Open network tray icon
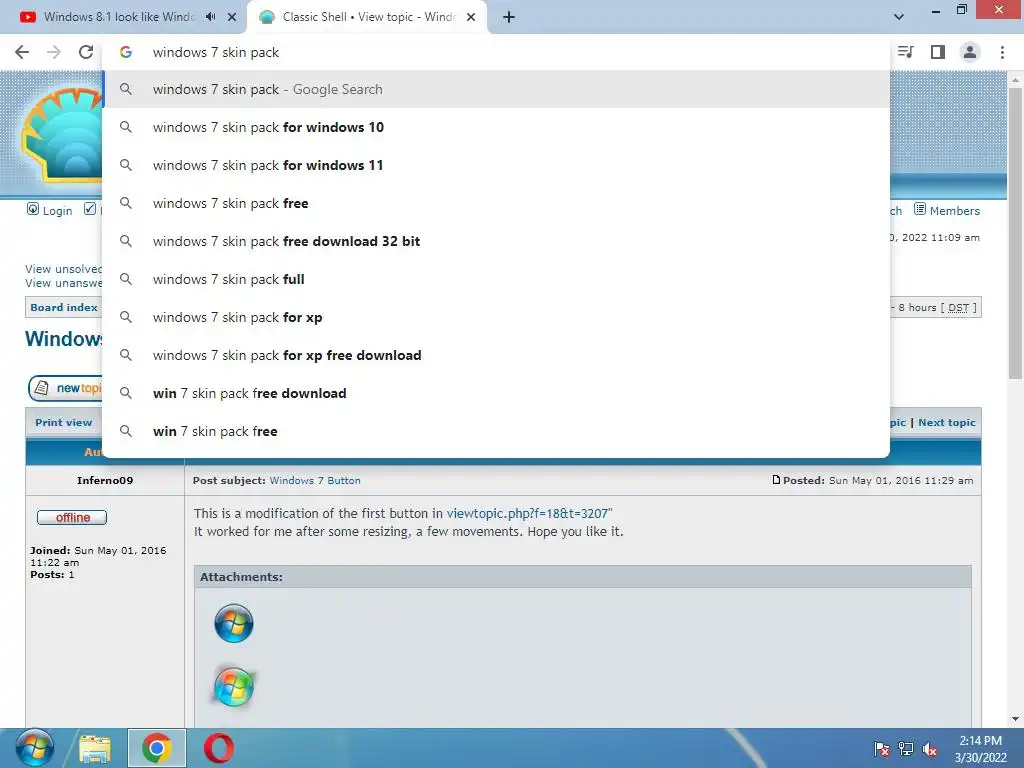 tap(906, 749)
